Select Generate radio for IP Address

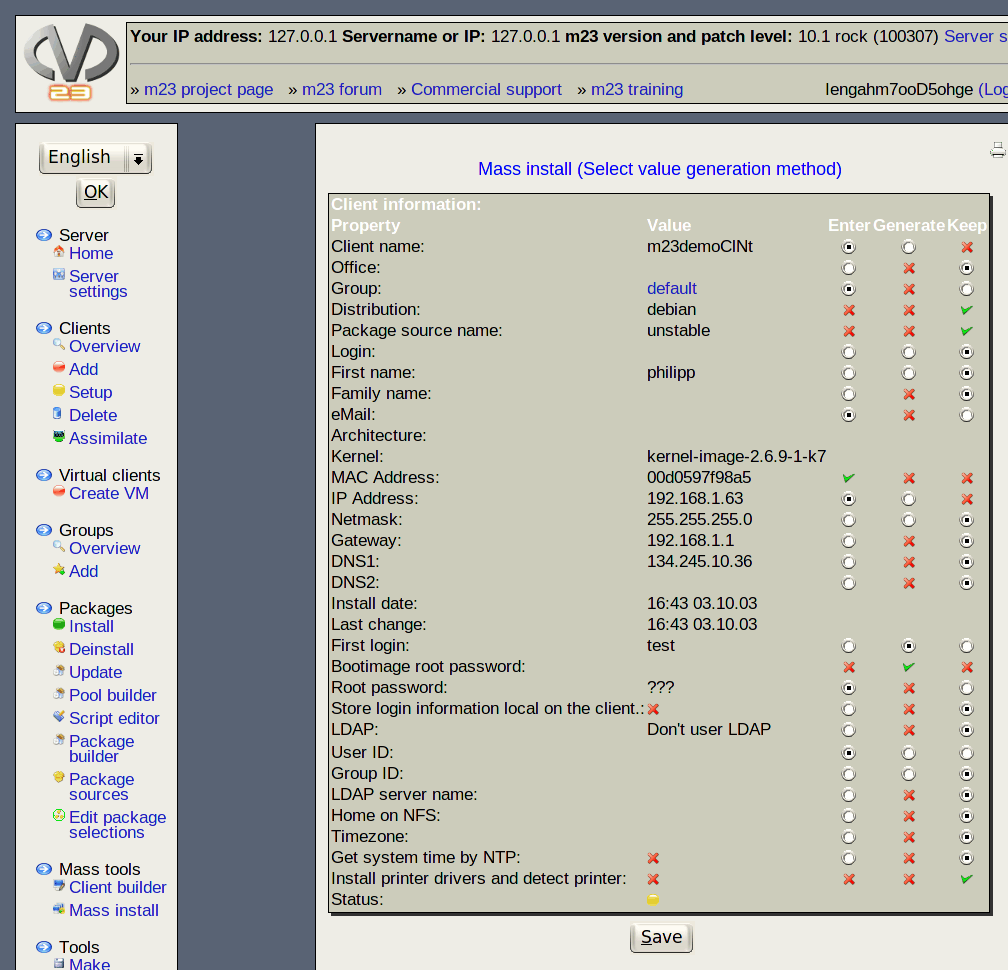point(908,499)
